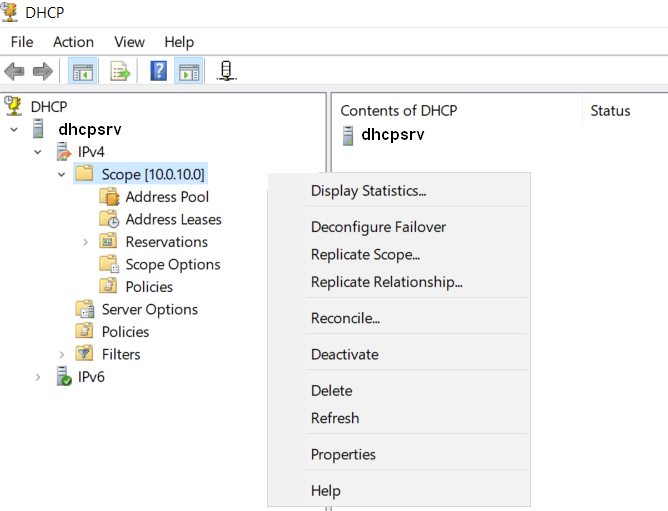
Task: Select the Filters label
Action: point(121,355)
